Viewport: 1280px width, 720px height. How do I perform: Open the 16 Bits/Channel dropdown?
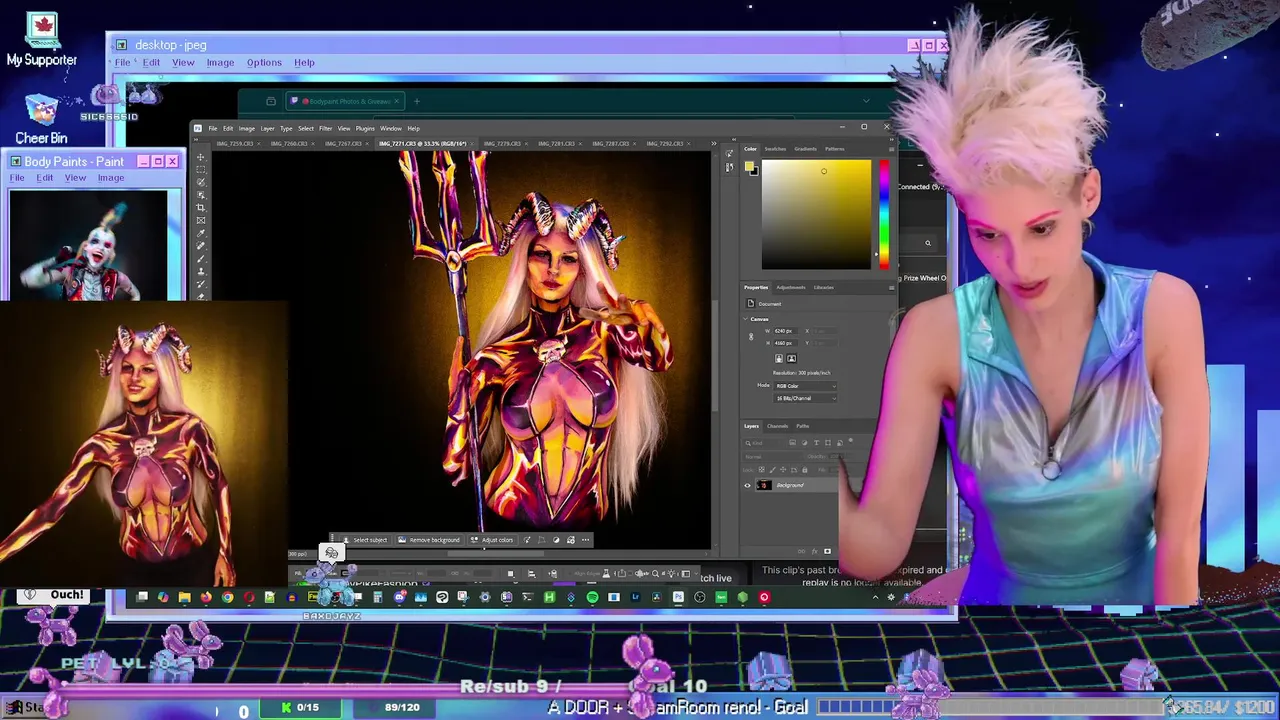(806, 398)
